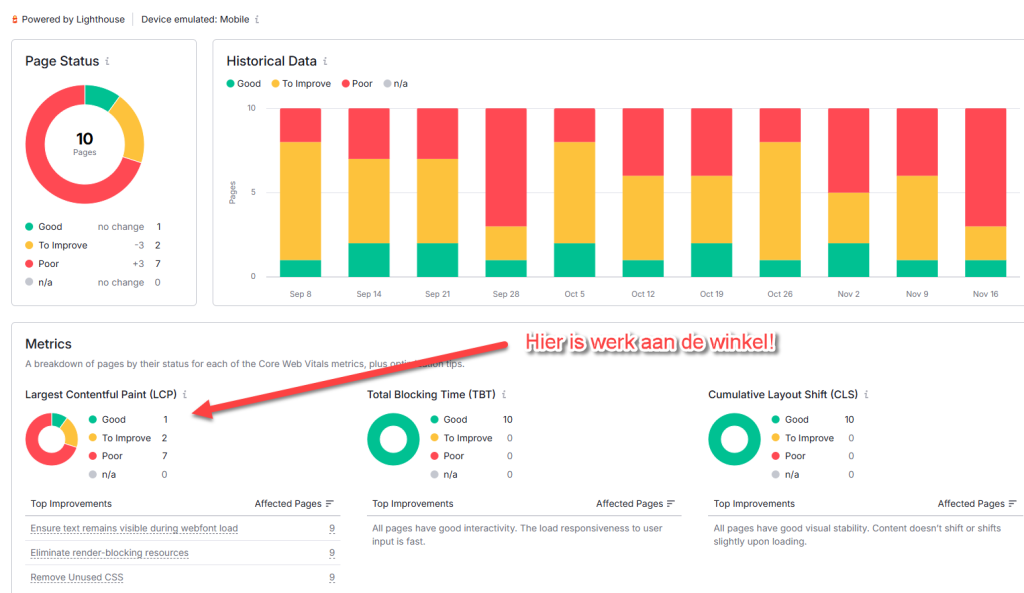Toggle the Good series in Historical Data legend
Image resolution: width=1024 pixels, height=593 pixels.
(244, 84)
